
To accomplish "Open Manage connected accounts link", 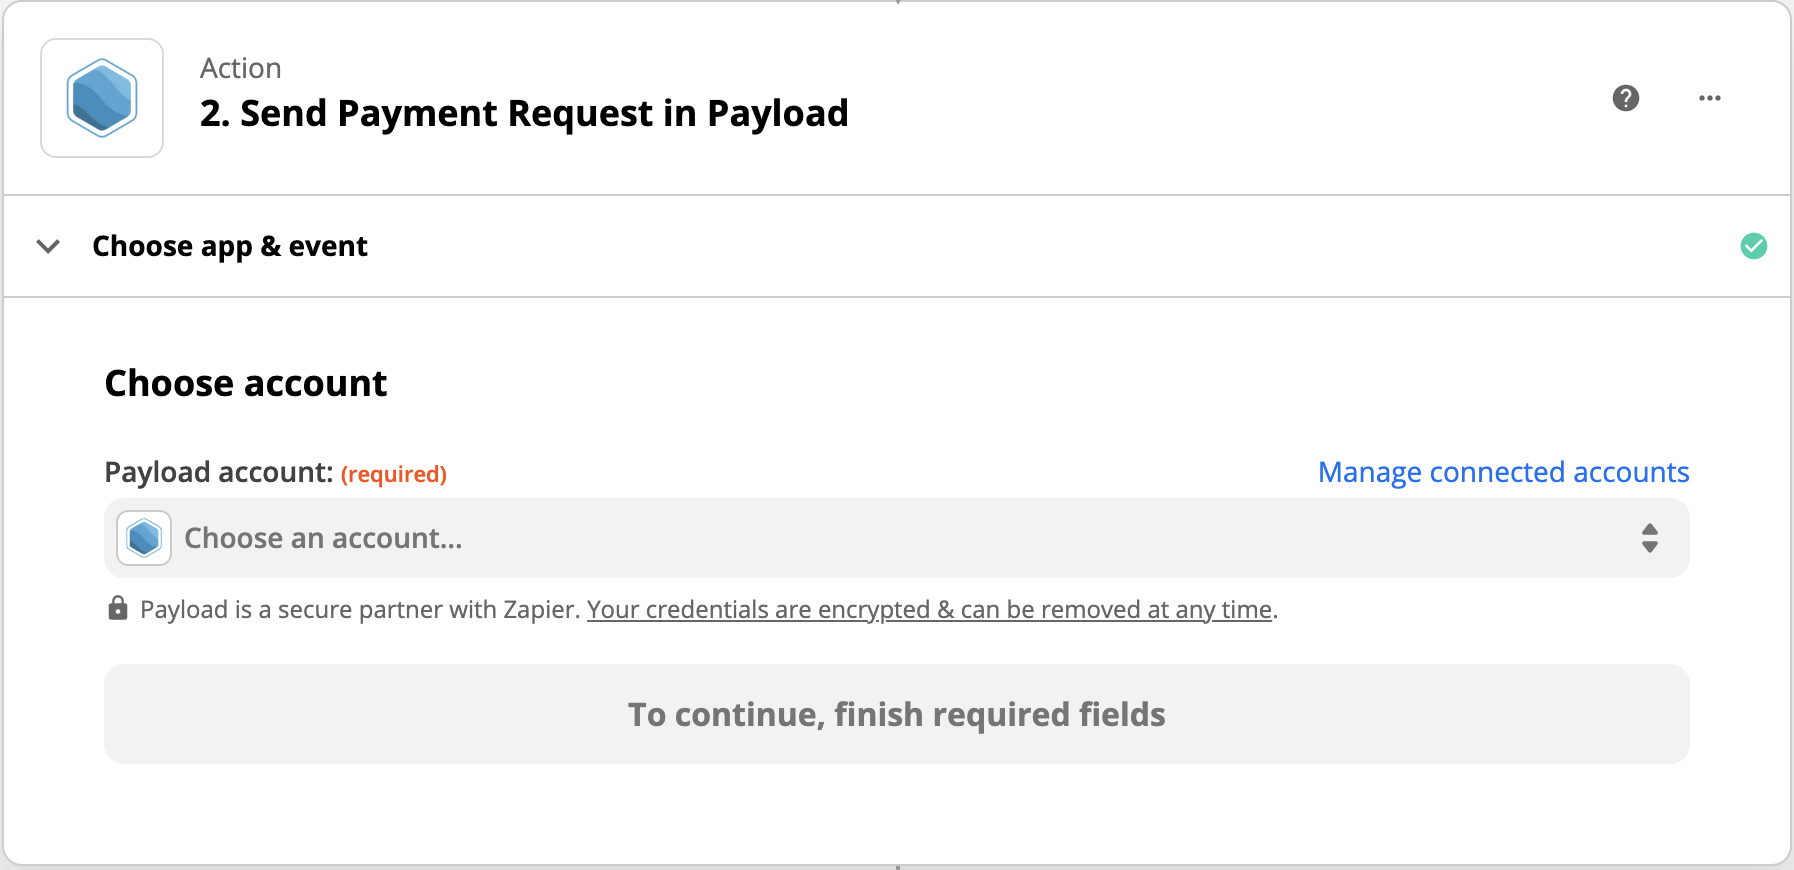I will click(x=1504, y=472).
